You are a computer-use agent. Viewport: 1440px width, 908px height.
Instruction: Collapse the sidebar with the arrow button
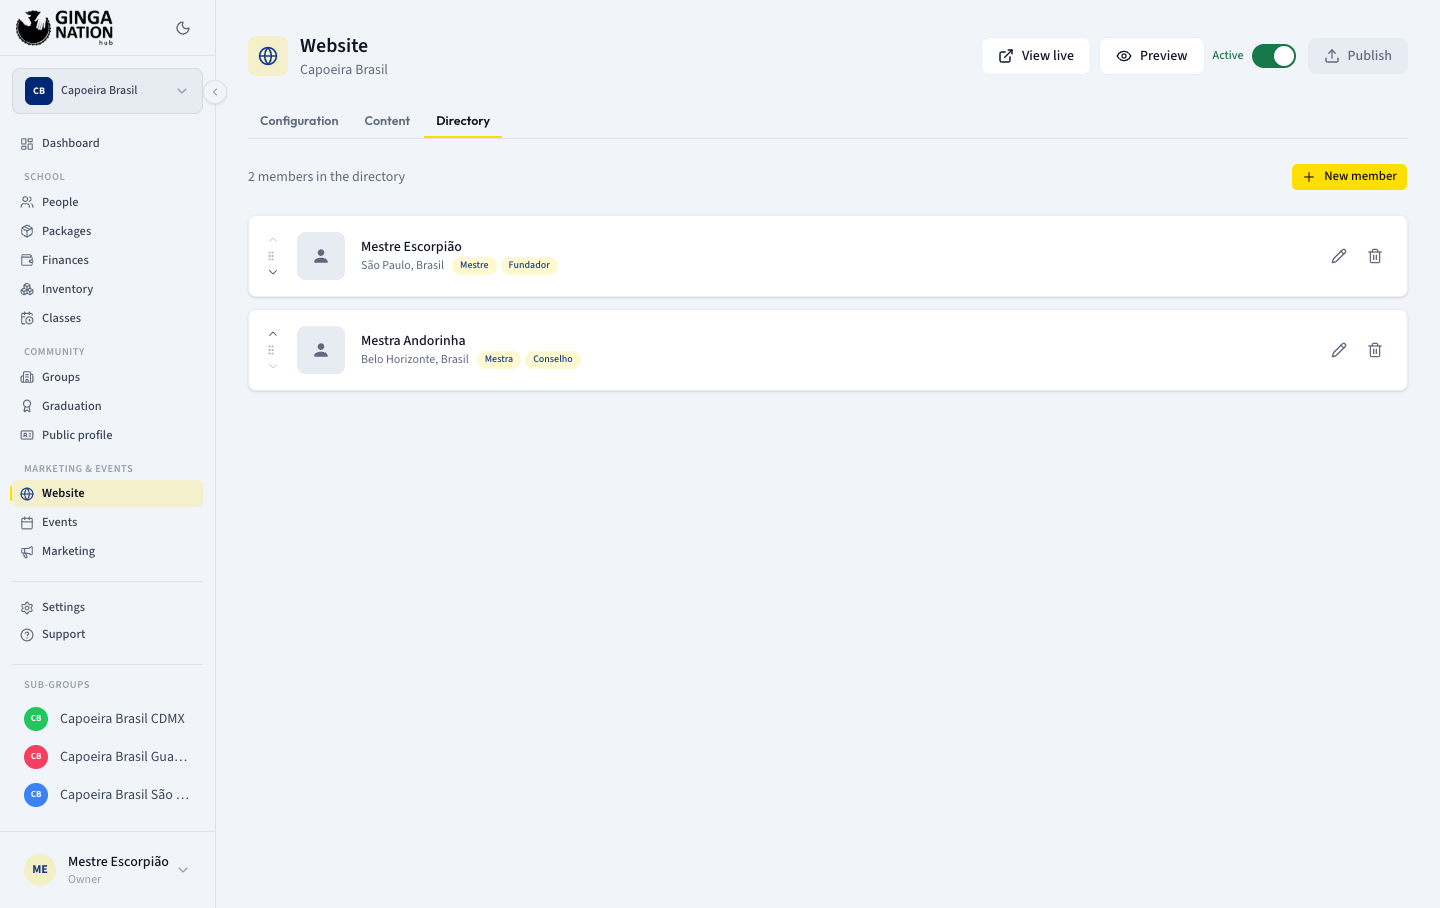click(215, 92)
